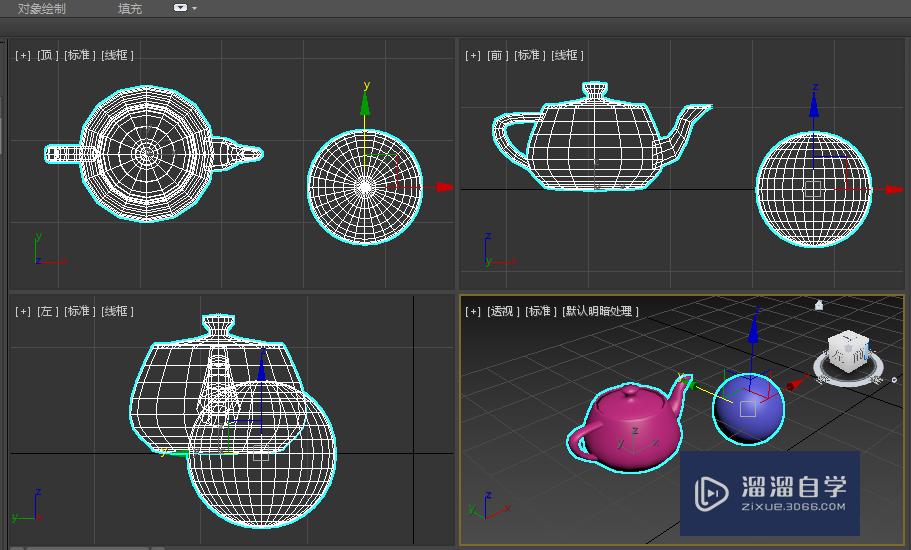Click the blue Z-axis arrow in Left viewport
This screenshot has height=550, width=911.
tap(261, 368)
